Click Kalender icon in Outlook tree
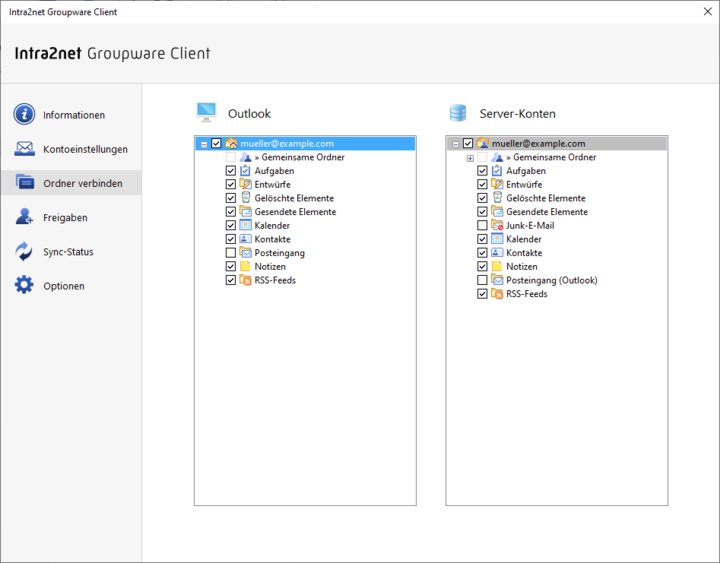Screen dimensions: 720x563 pos(246,225)
